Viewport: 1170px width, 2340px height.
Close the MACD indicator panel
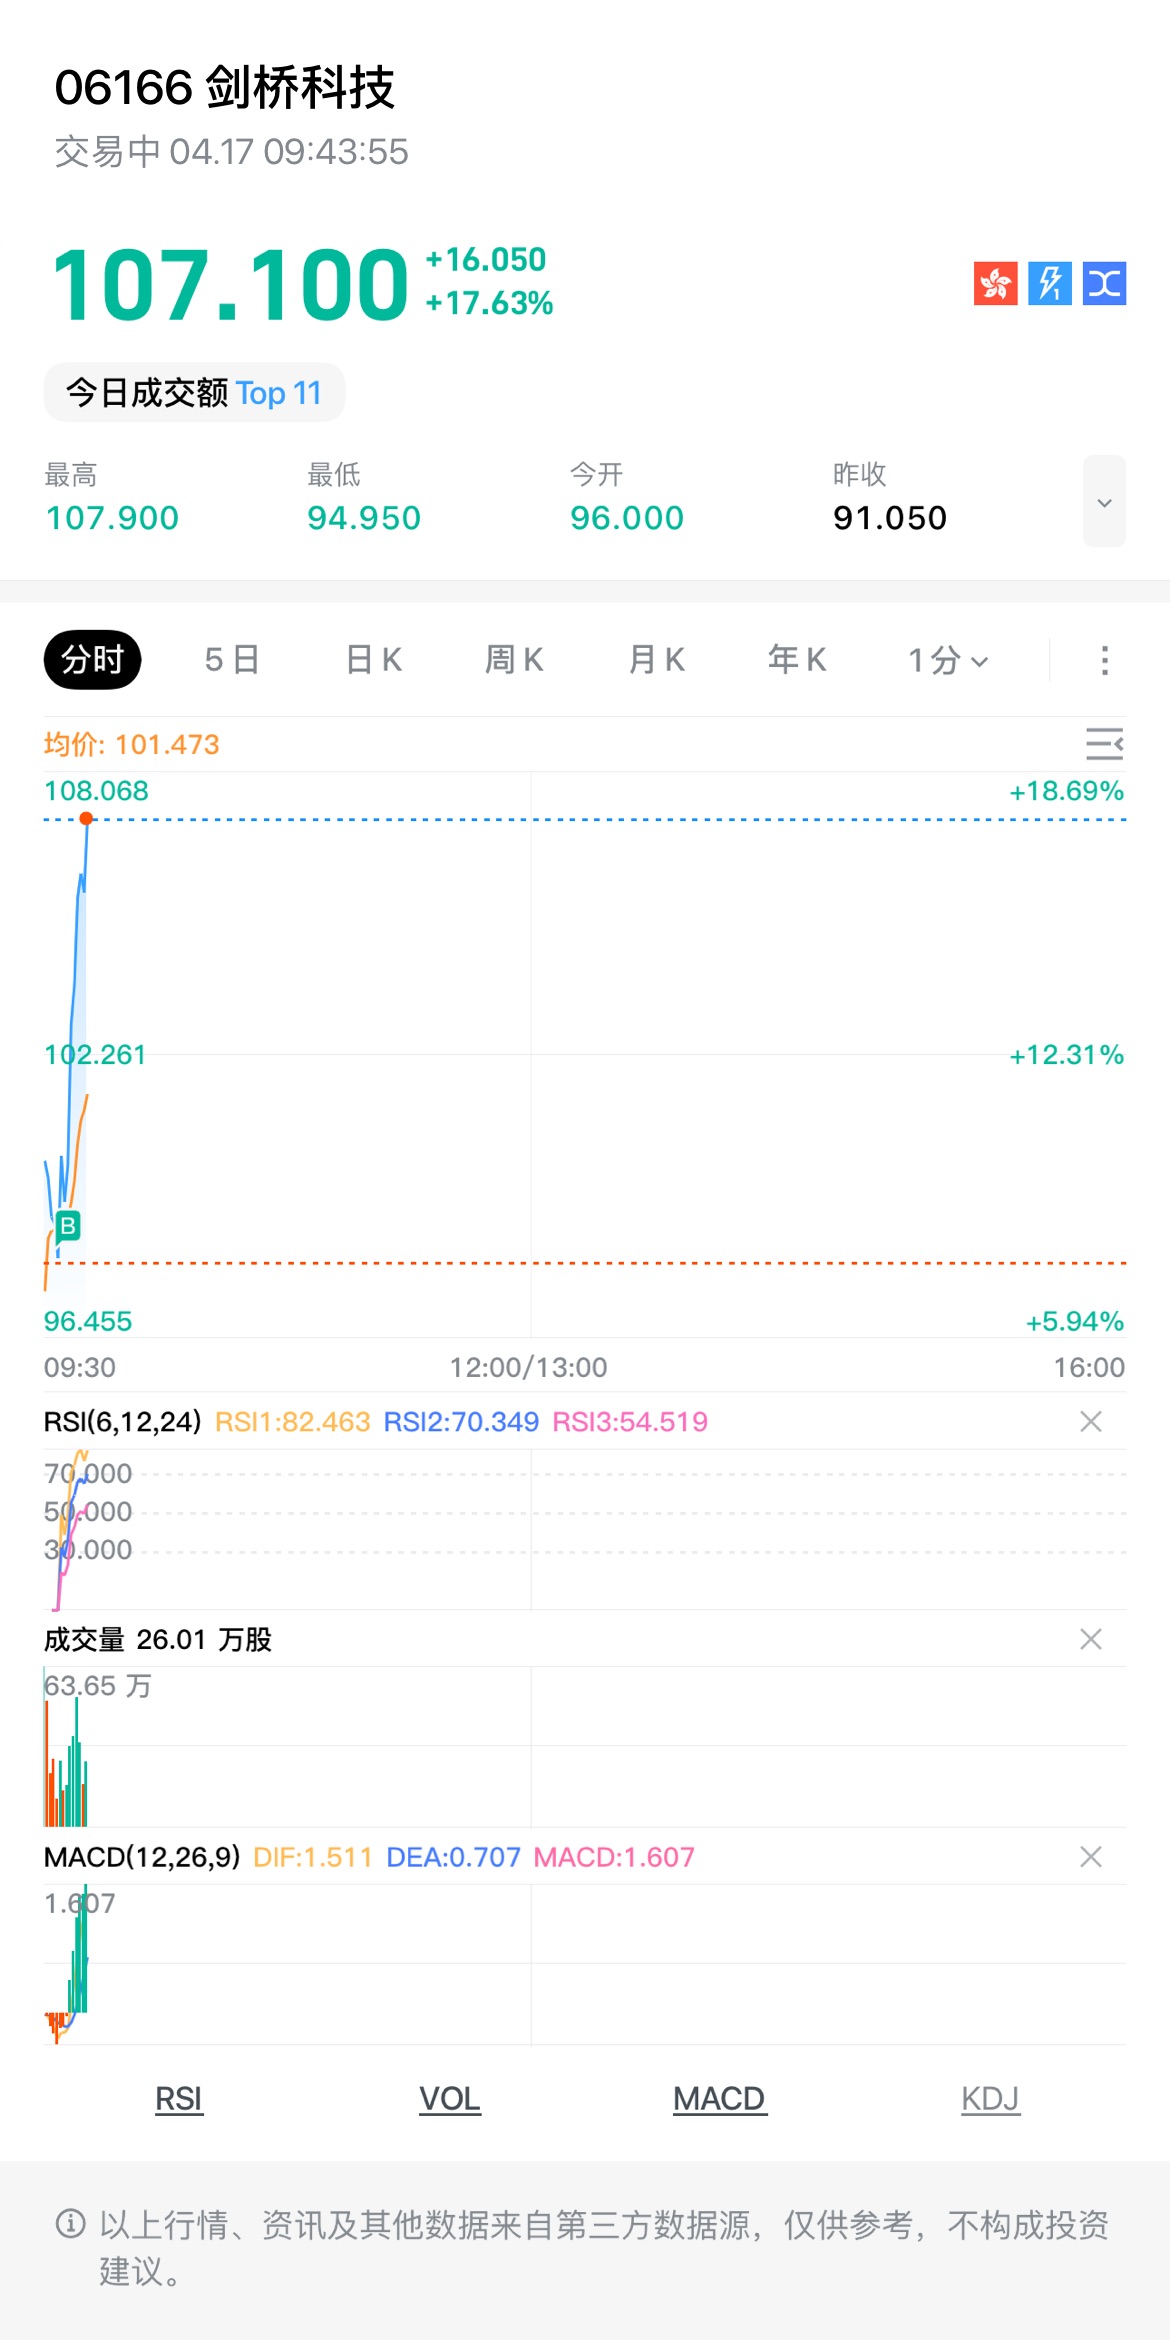1091,1857
